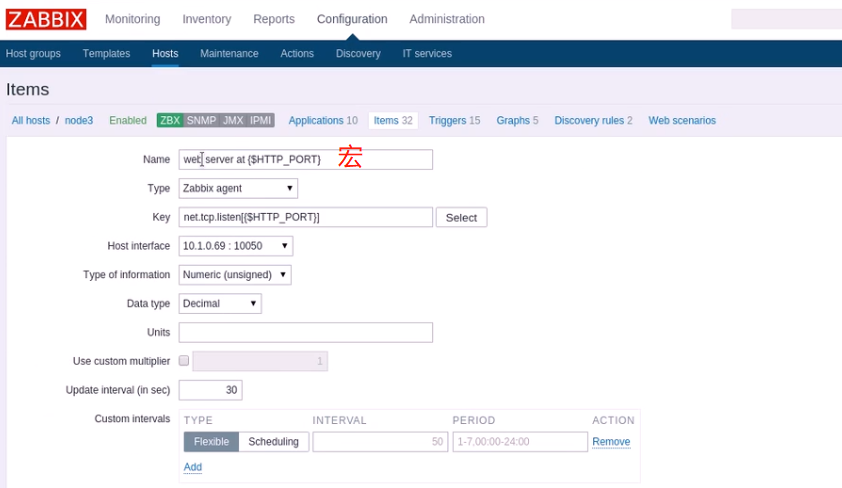
Task: Enable Use custom multiplier checkbox
Action: [x=184, y=361]
